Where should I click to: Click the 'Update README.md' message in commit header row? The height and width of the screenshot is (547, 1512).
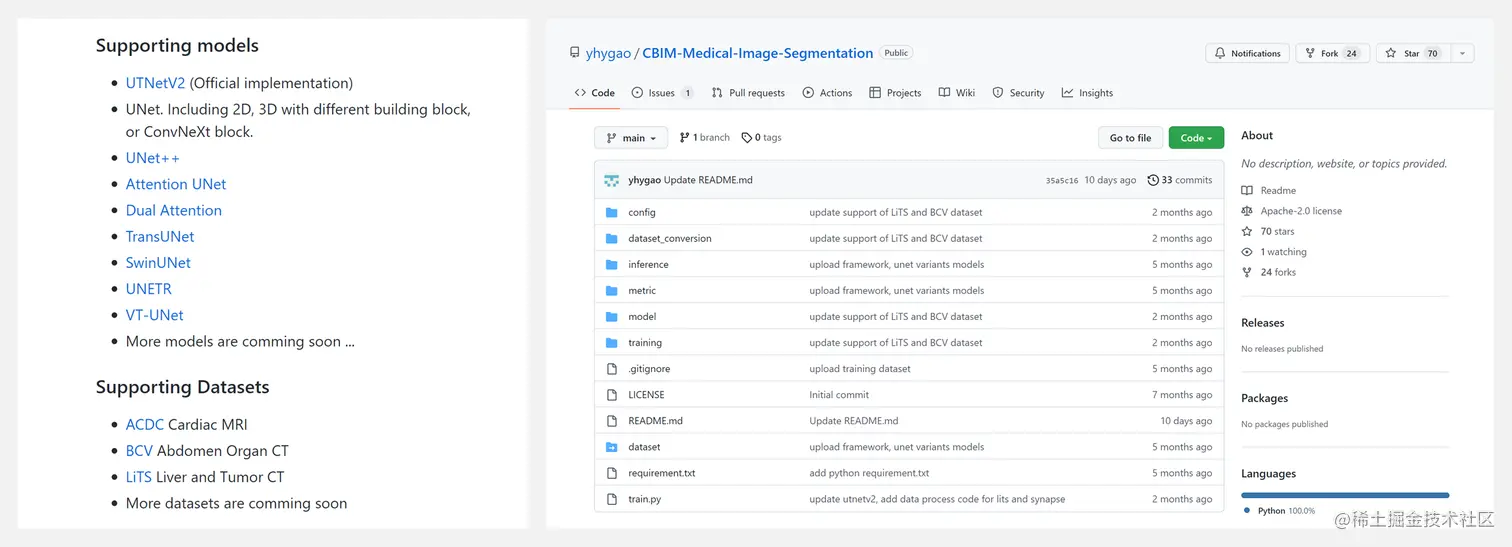708,180
